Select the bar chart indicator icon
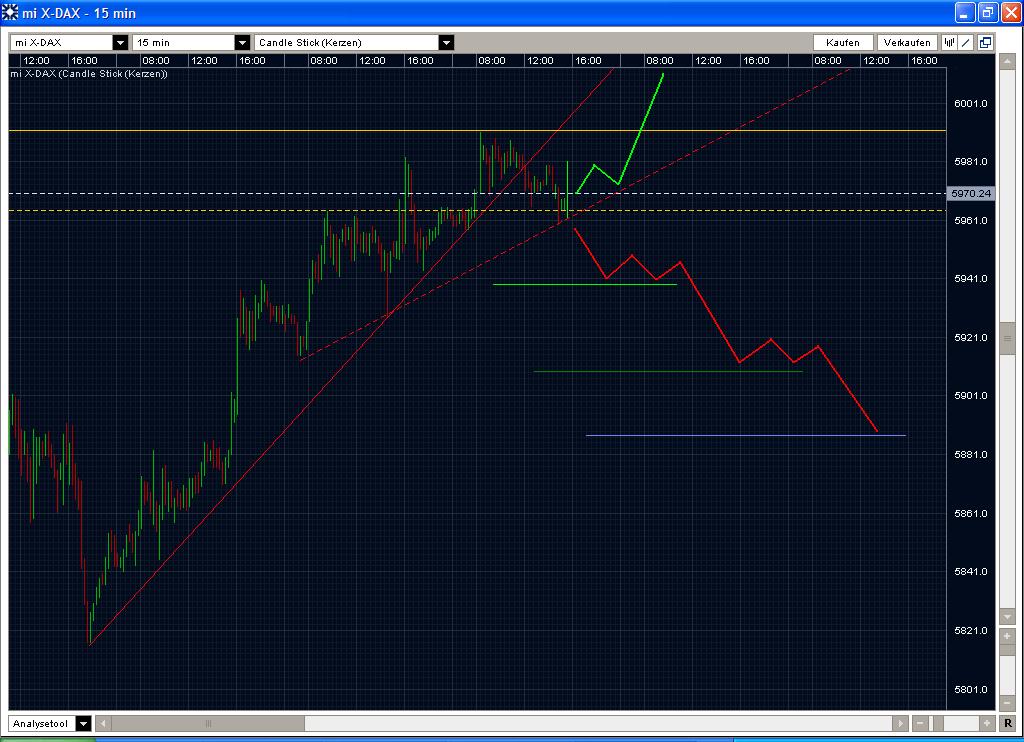Viewport: 1024px width, 742px height. click(x=949, y=42)
